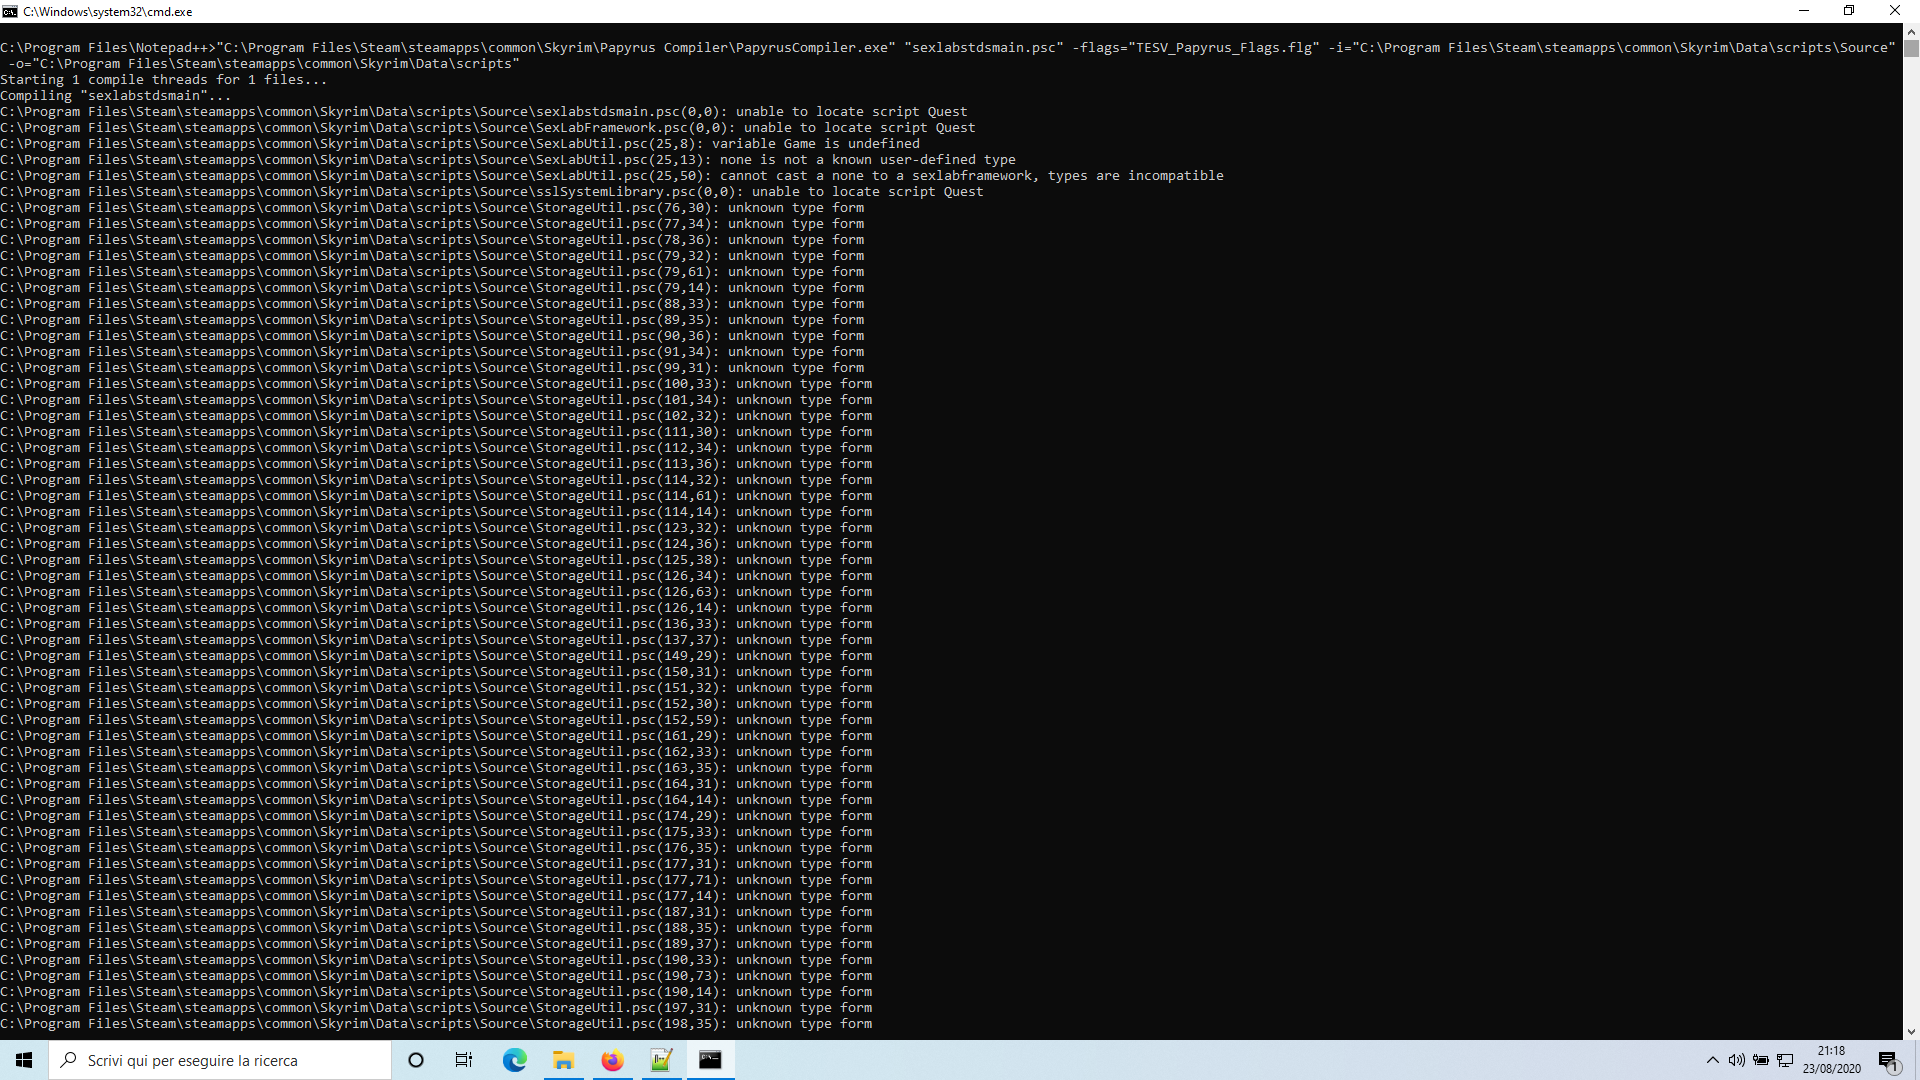Image resolution: width=1920 pixels, height=1080 pixels.
Task: Close the cmd.exe window
Action: coord(1895,11)
